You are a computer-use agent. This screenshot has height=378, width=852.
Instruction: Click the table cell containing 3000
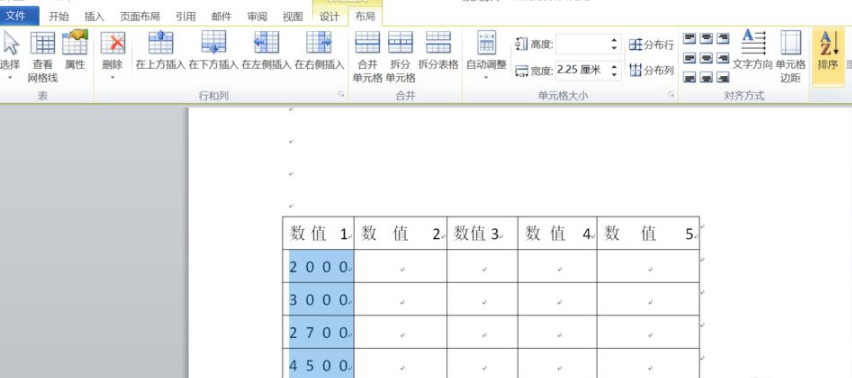[318, 299]
